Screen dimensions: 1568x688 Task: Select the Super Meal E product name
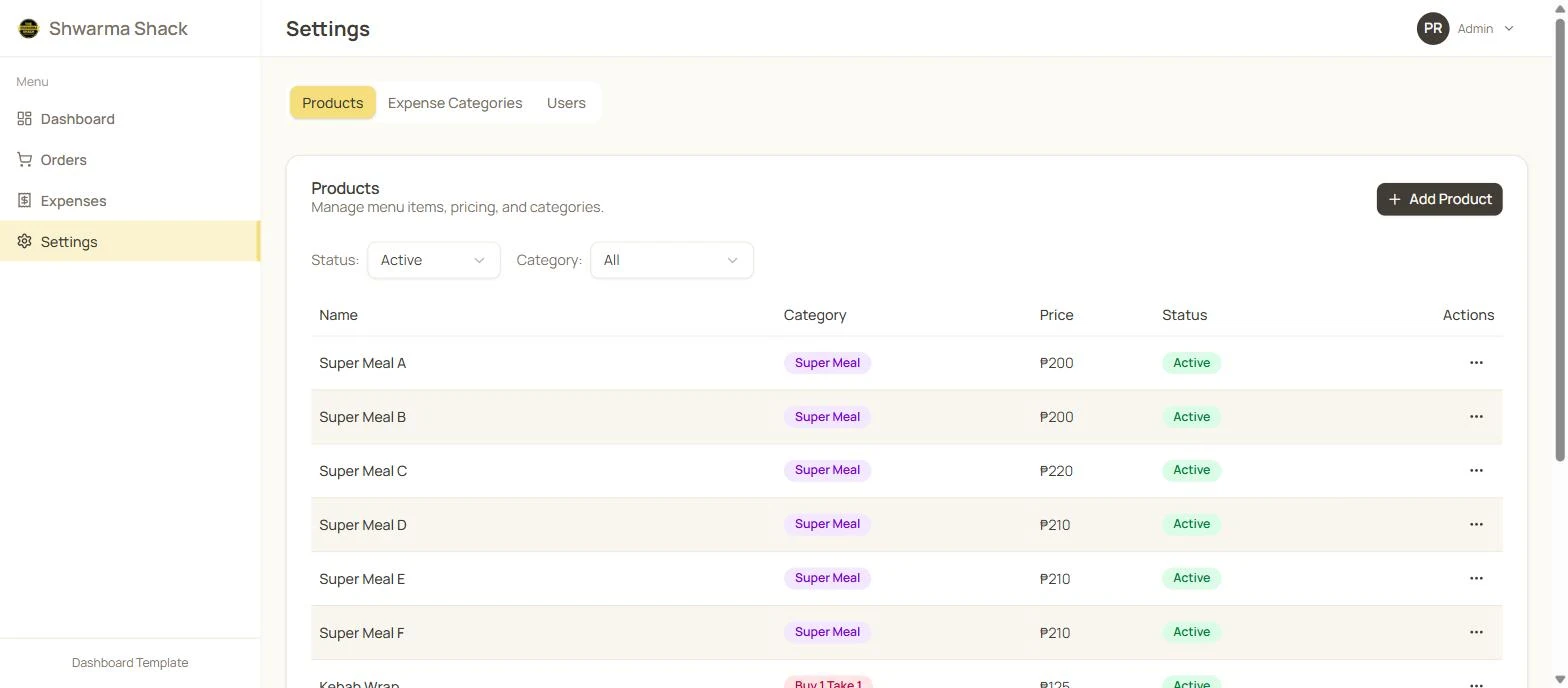pyautogui.click(x=362, y=579)
